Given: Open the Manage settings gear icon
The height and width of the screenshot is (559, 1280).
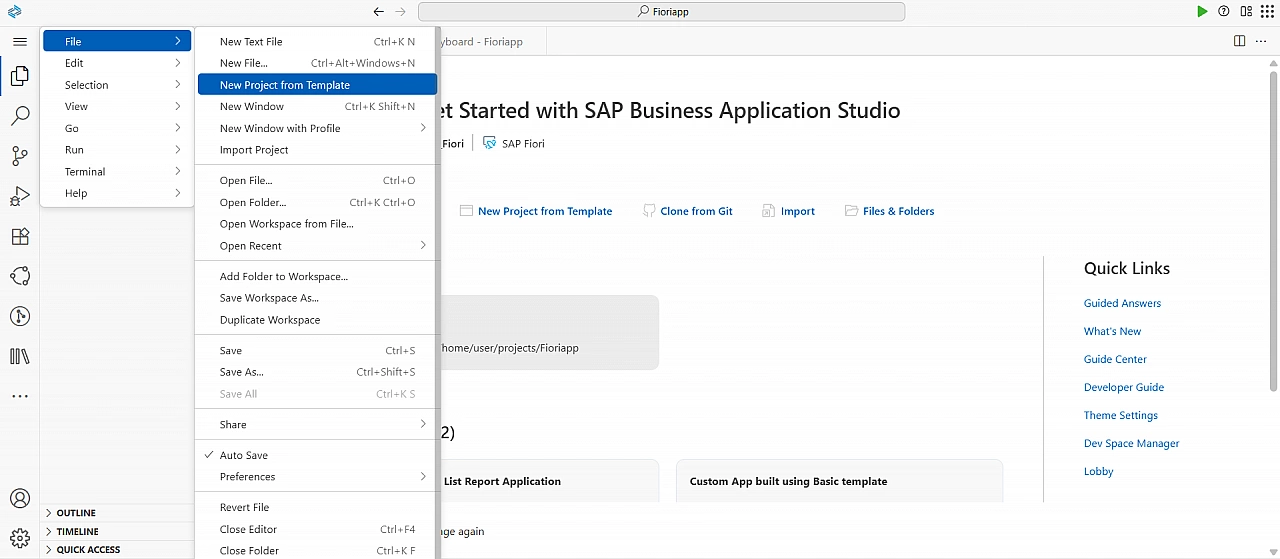Looking at the screenshot, I should tap(20, 538).
